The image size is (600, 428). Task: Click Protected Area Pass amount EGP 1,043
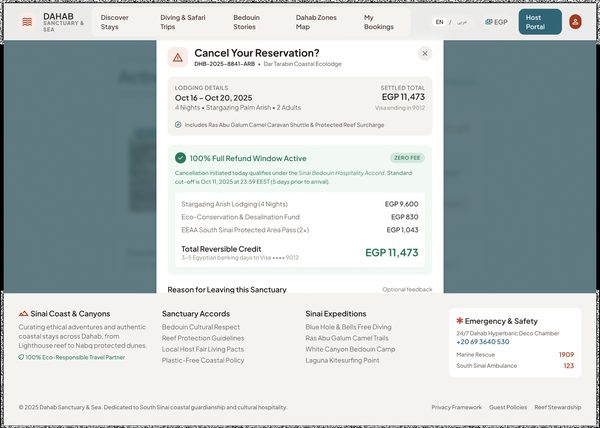coord(402,230)
